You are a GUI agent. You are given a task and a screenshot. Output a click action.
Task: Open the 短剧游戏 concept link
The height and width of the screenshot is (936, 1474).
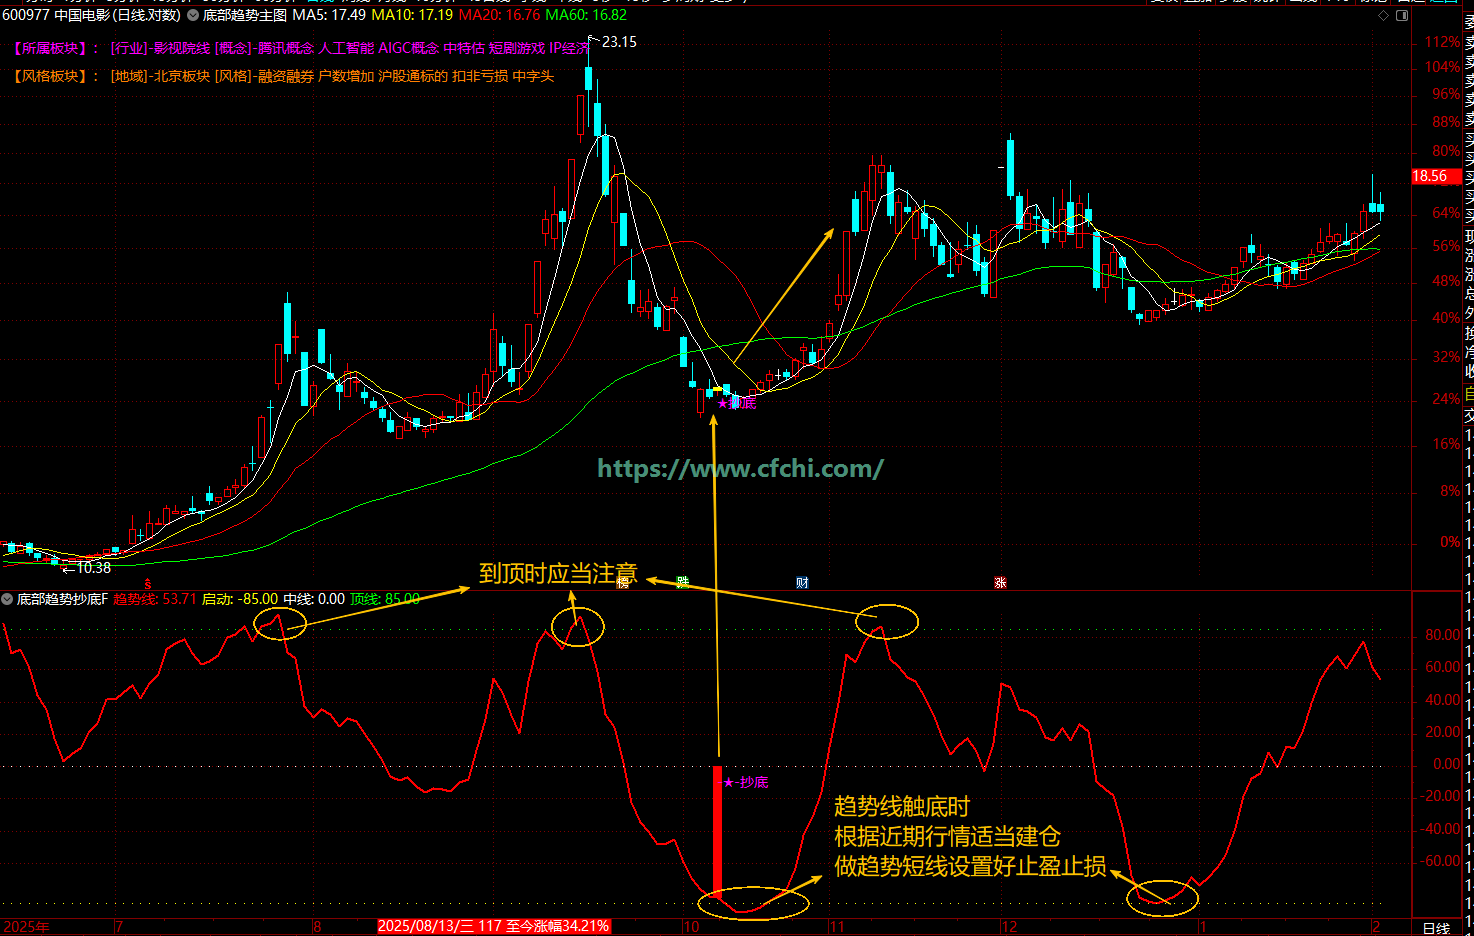[x=517, y=48]
